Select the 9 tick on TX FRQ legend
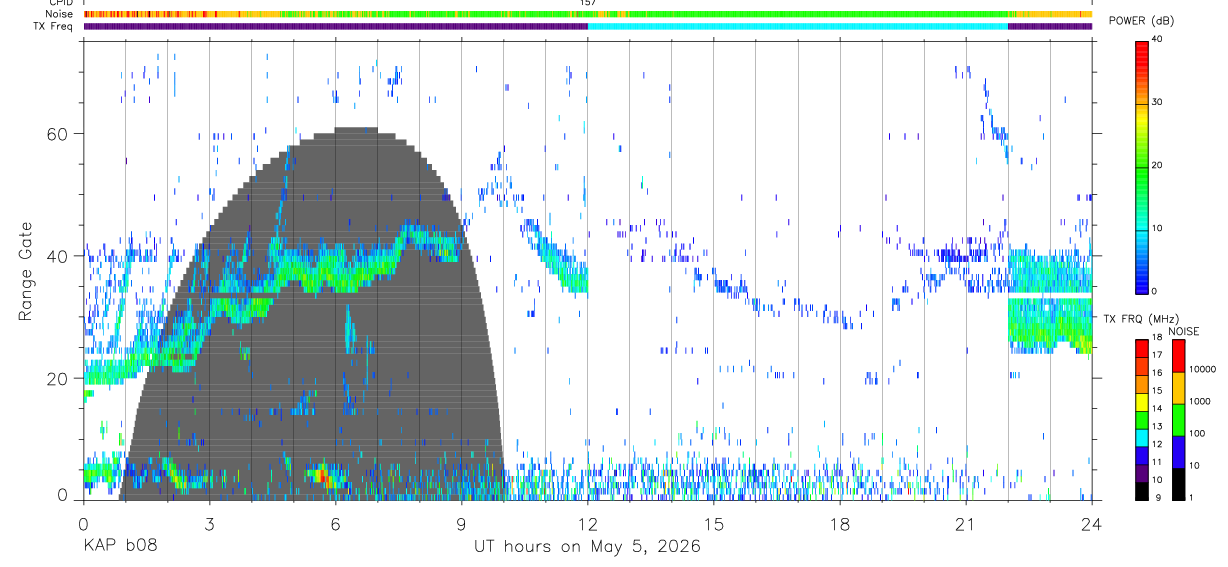 point(1158,497)
